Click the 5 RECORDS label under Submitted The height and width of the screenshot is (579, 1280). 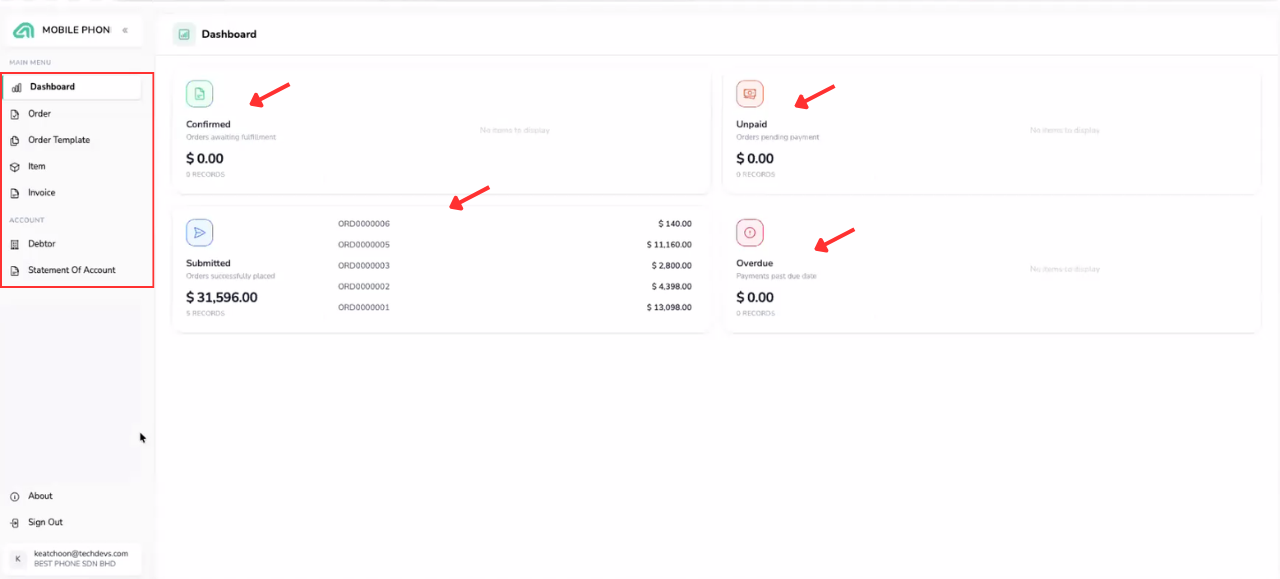pos(205,314)
